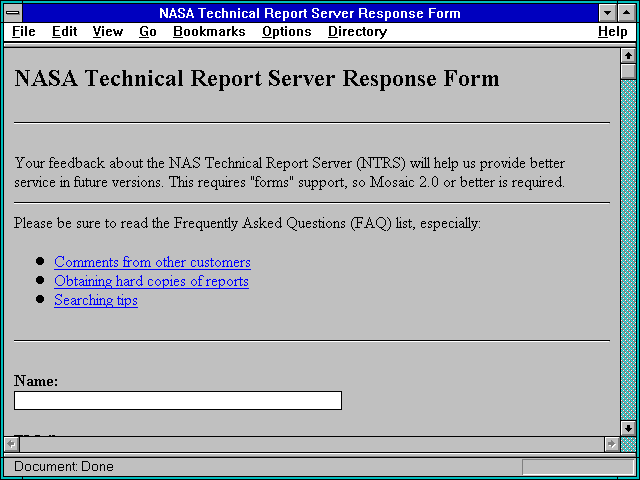The width and height of the screenshot is (640, 480).
Task: Click the 'Name:' field label
Action: point(36,381)
